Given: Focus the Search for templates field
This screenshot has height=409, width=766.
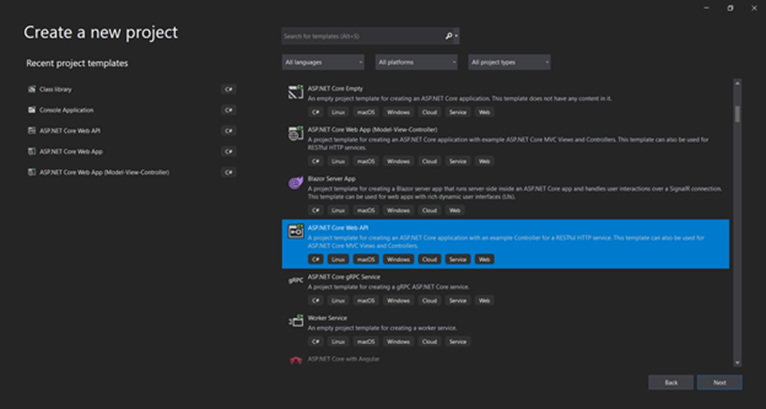Looking at the screenshot, I should click(x=362, y=36).
